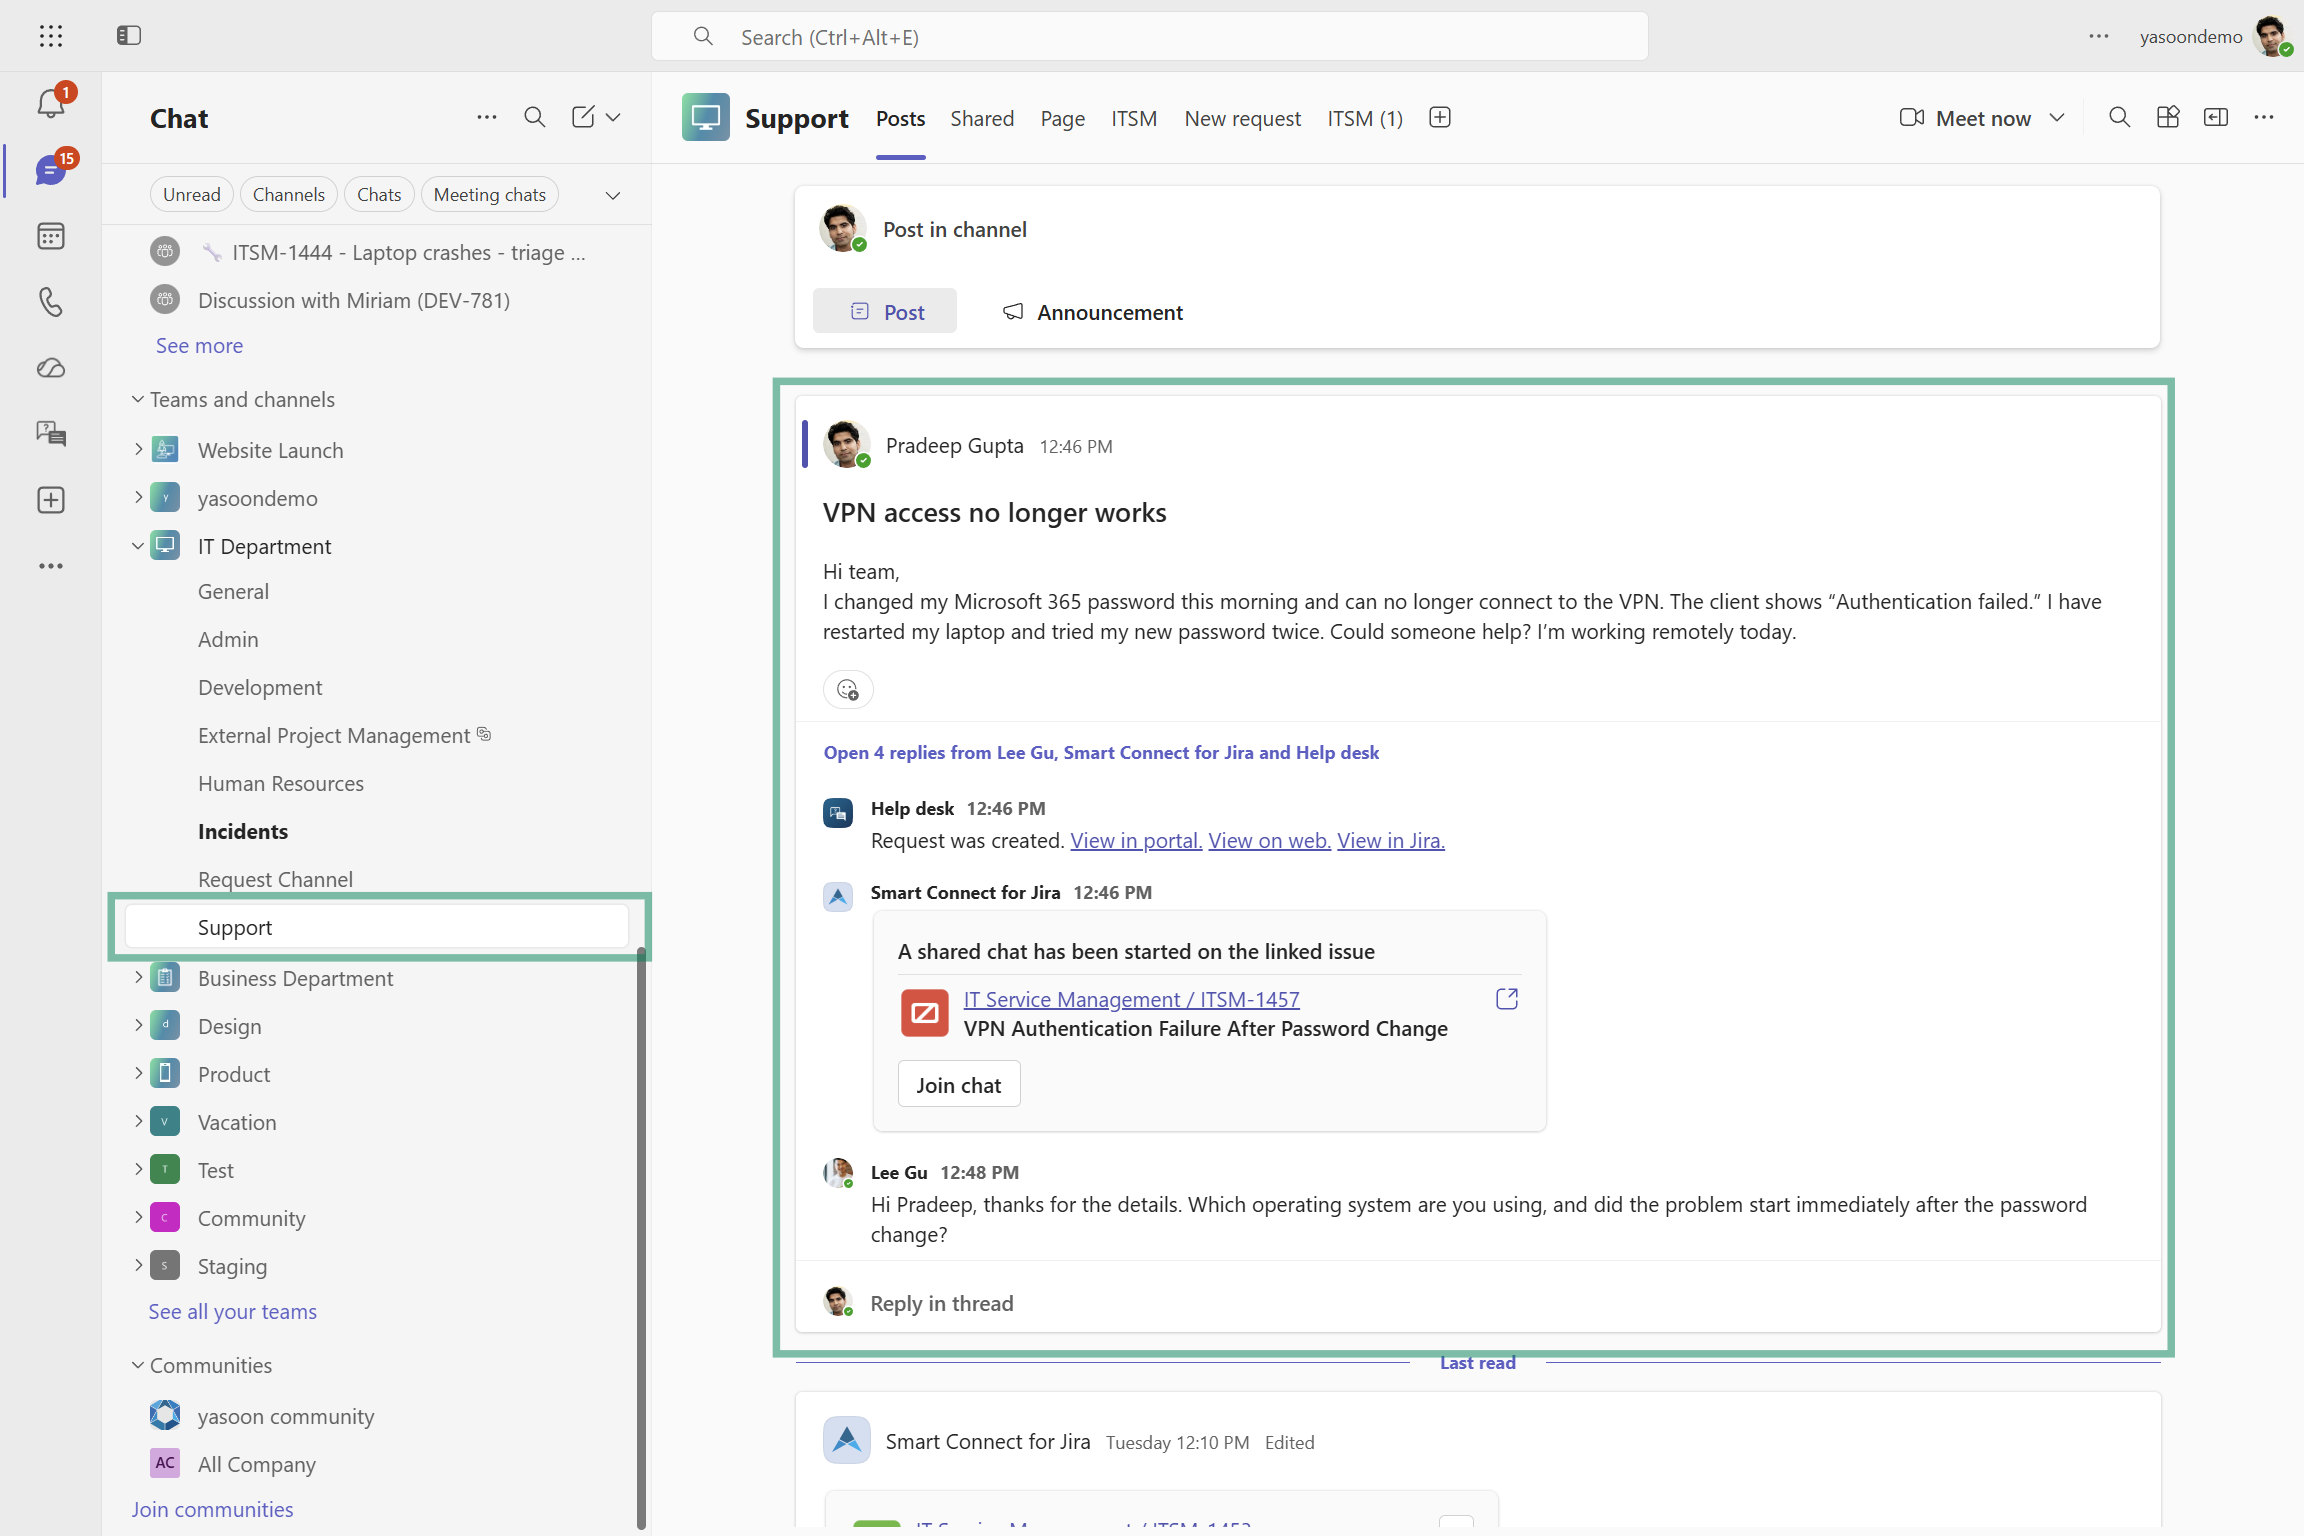The height and width of the screenshot is (1536, 2304).
Task: Open settings and more in title bar
Action: (2099, 36)
